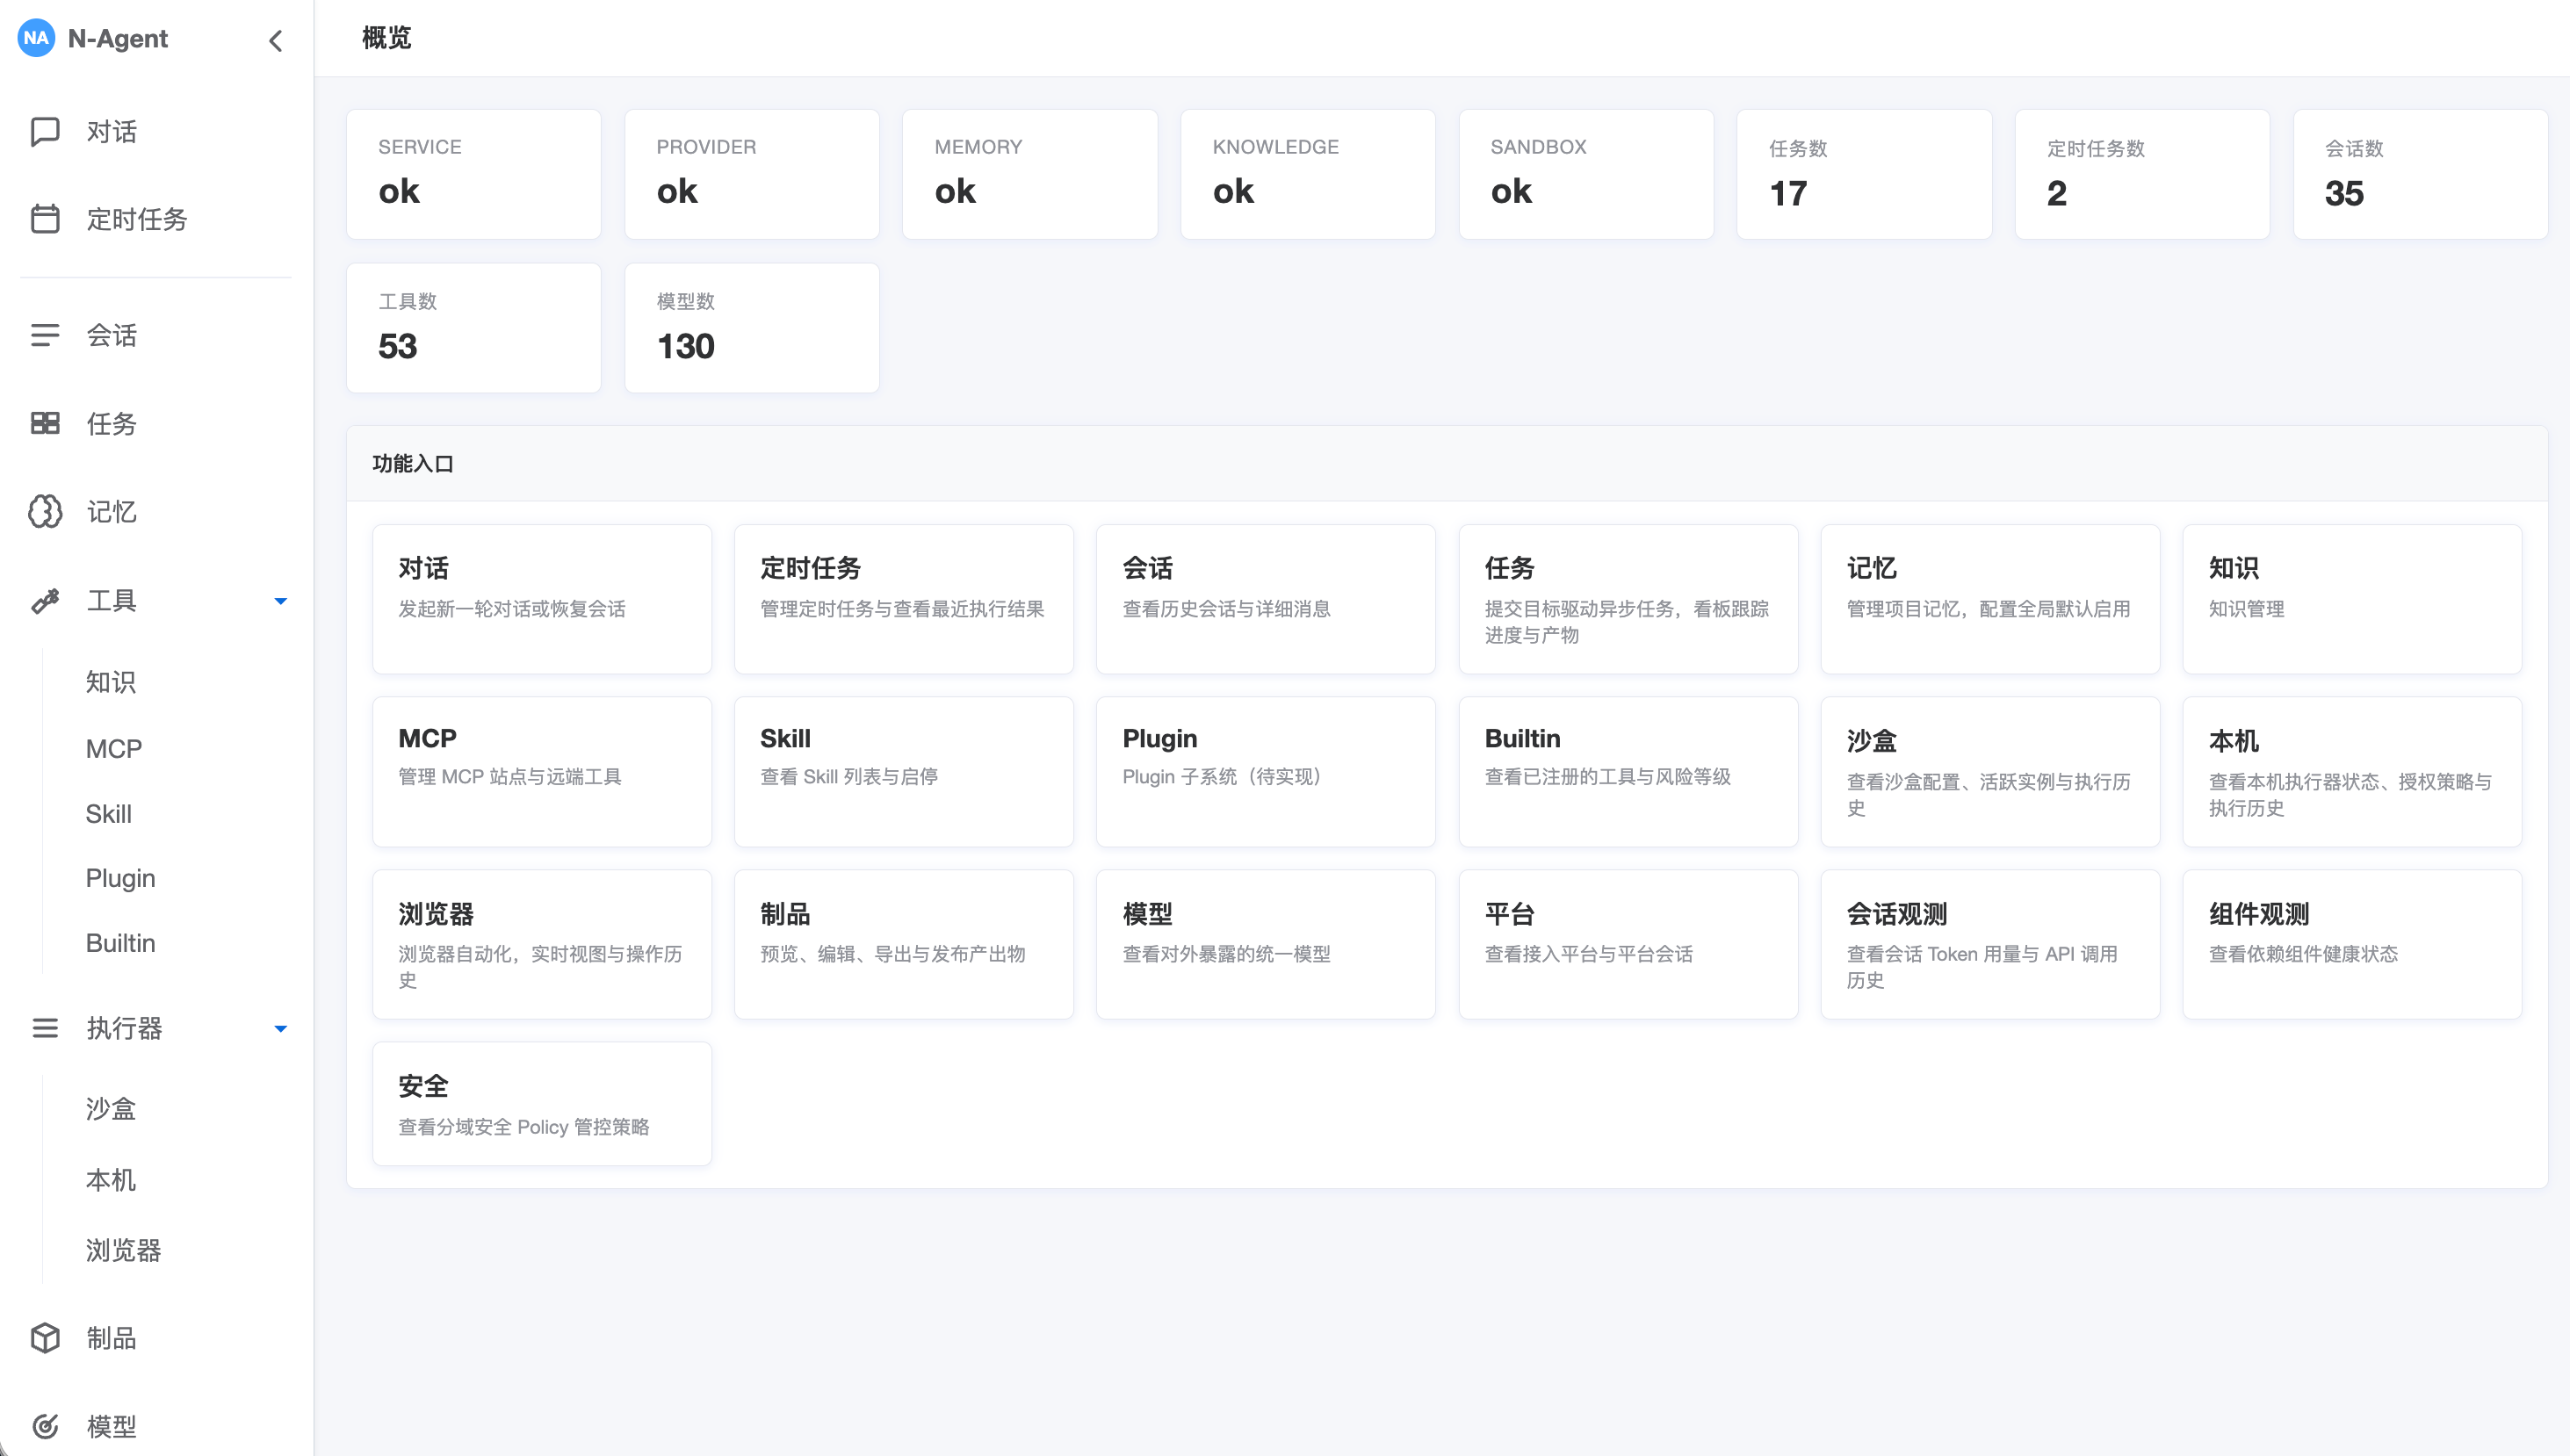Click the hamburger icon beside 执行器
This screenshot has width=2570, height=1456.
point(45,1028)
